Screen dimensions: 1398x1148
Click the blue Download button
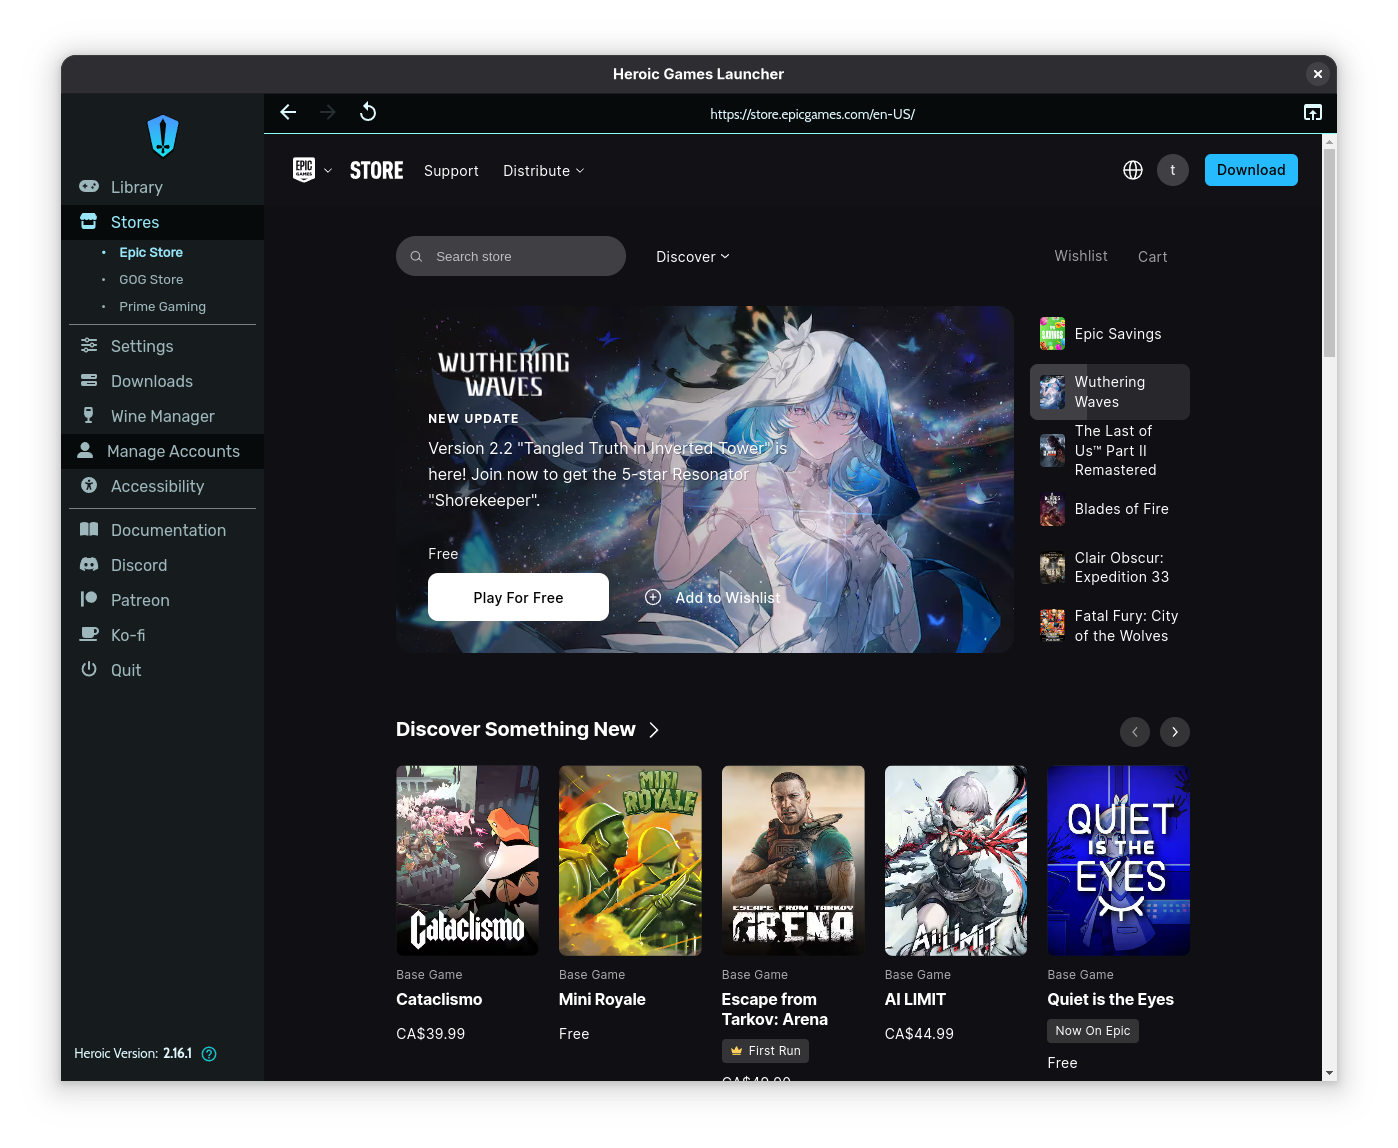1250,170
